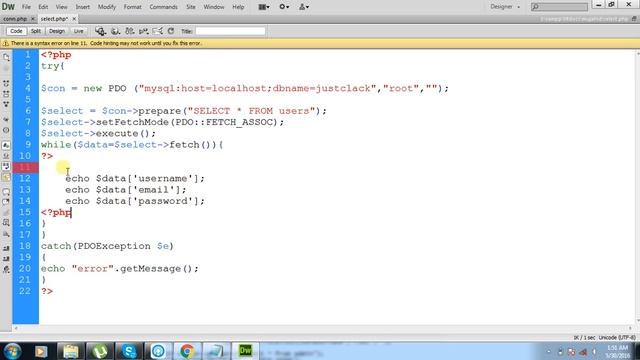Select the select.php document tab
This screenshot has height=360, width=640.
pyautogui.click(x=54, y=19)
